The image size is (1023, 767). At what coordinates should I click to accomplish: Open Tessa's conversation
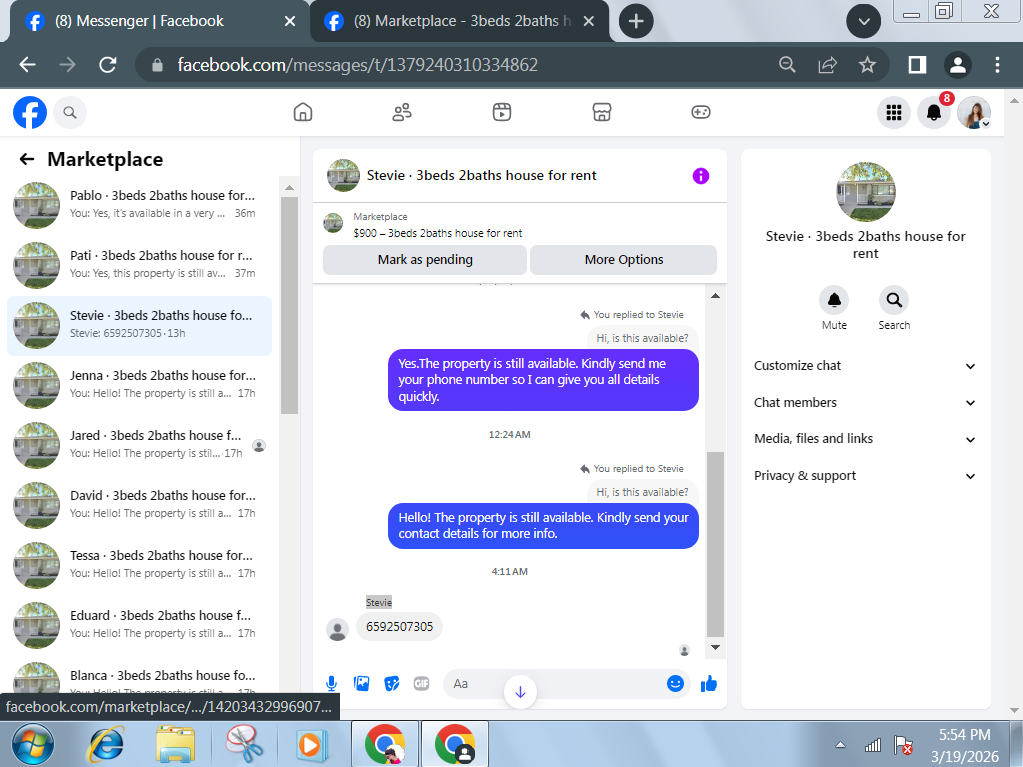(x=140, y=564)
